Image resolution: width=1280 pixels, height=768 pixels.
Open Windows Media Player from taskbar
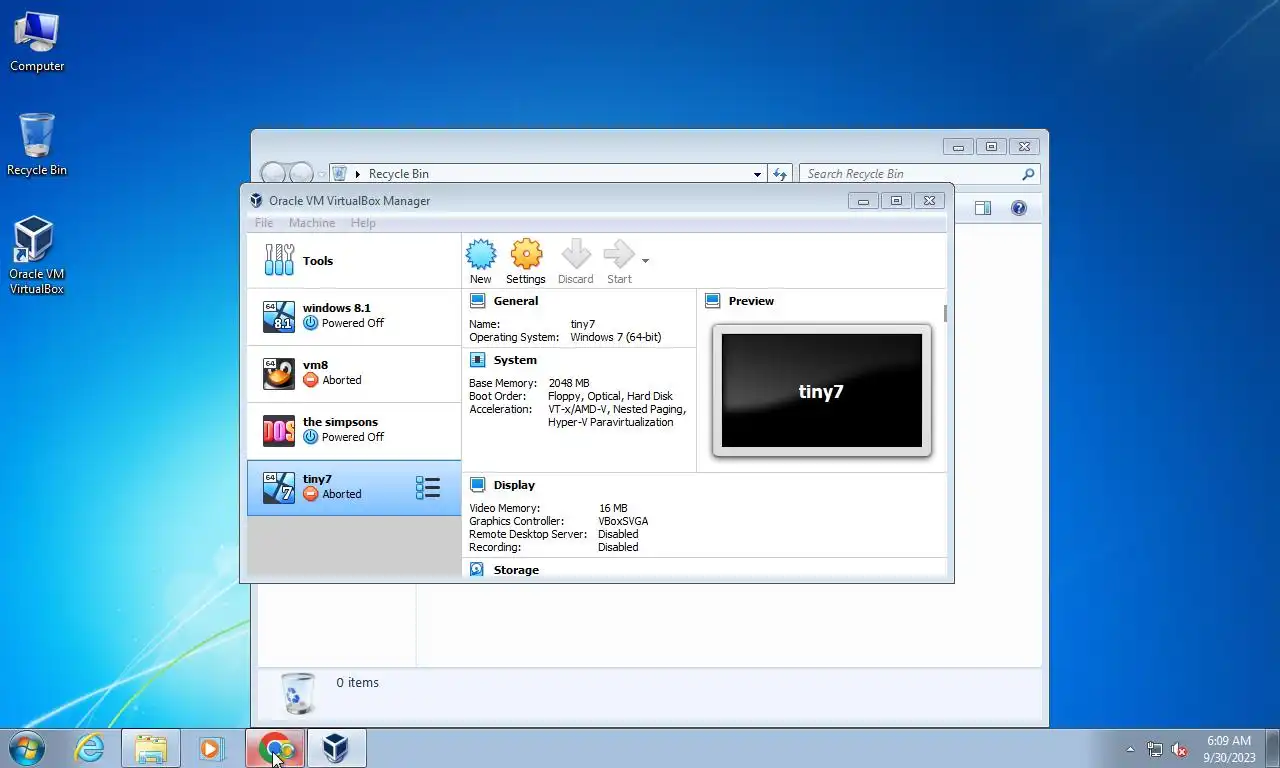pos(211,748)
